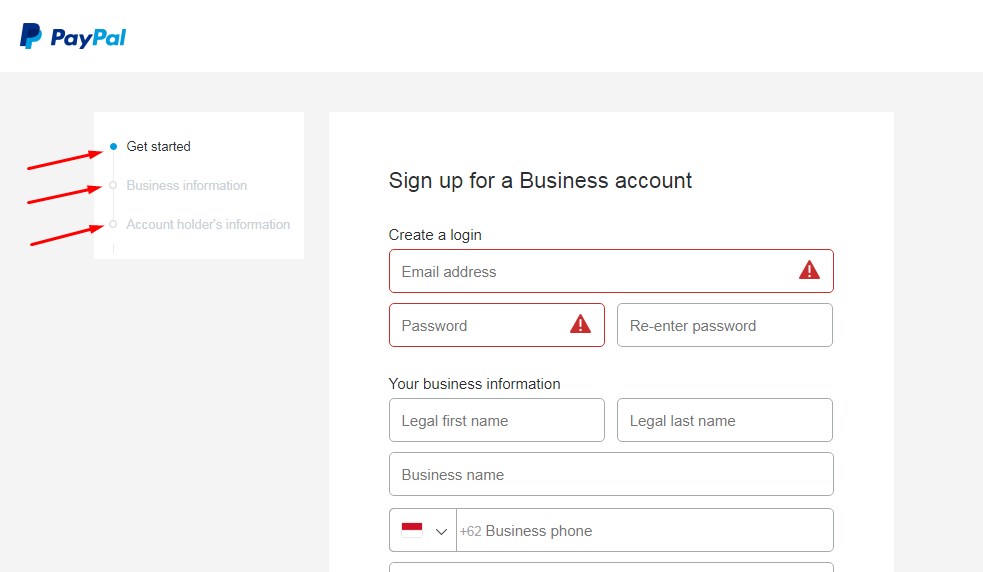Image resolution: width=983 pixels, height=572 pixels.
Task: Select the Business information step
Action: [187, 186]
